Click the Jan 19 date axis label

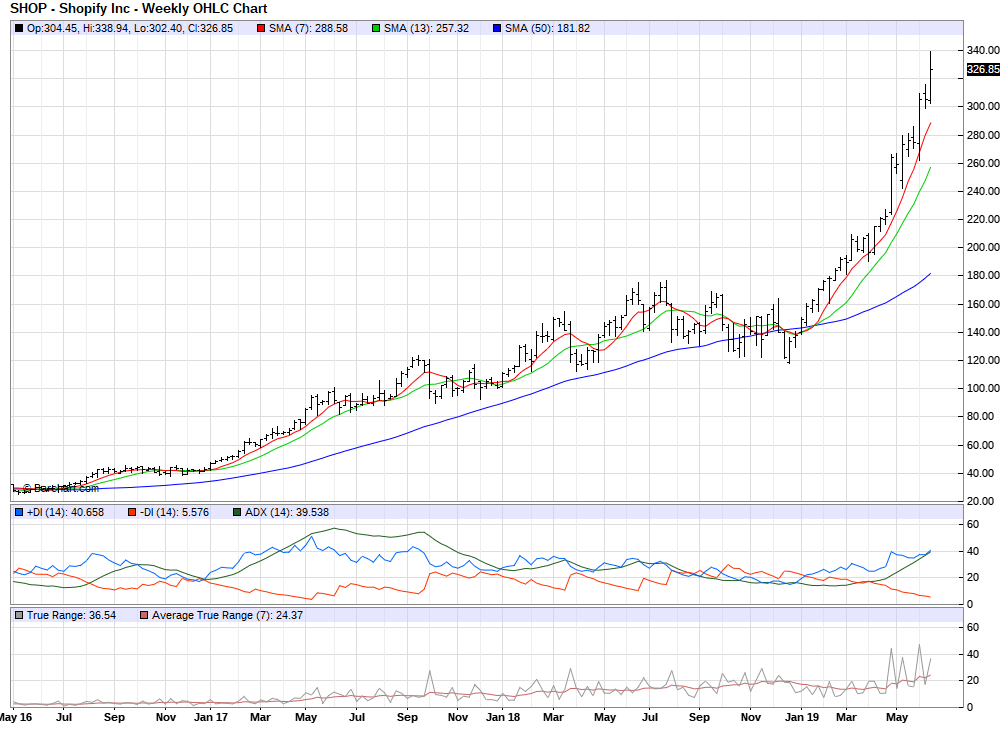click(802, 717)
